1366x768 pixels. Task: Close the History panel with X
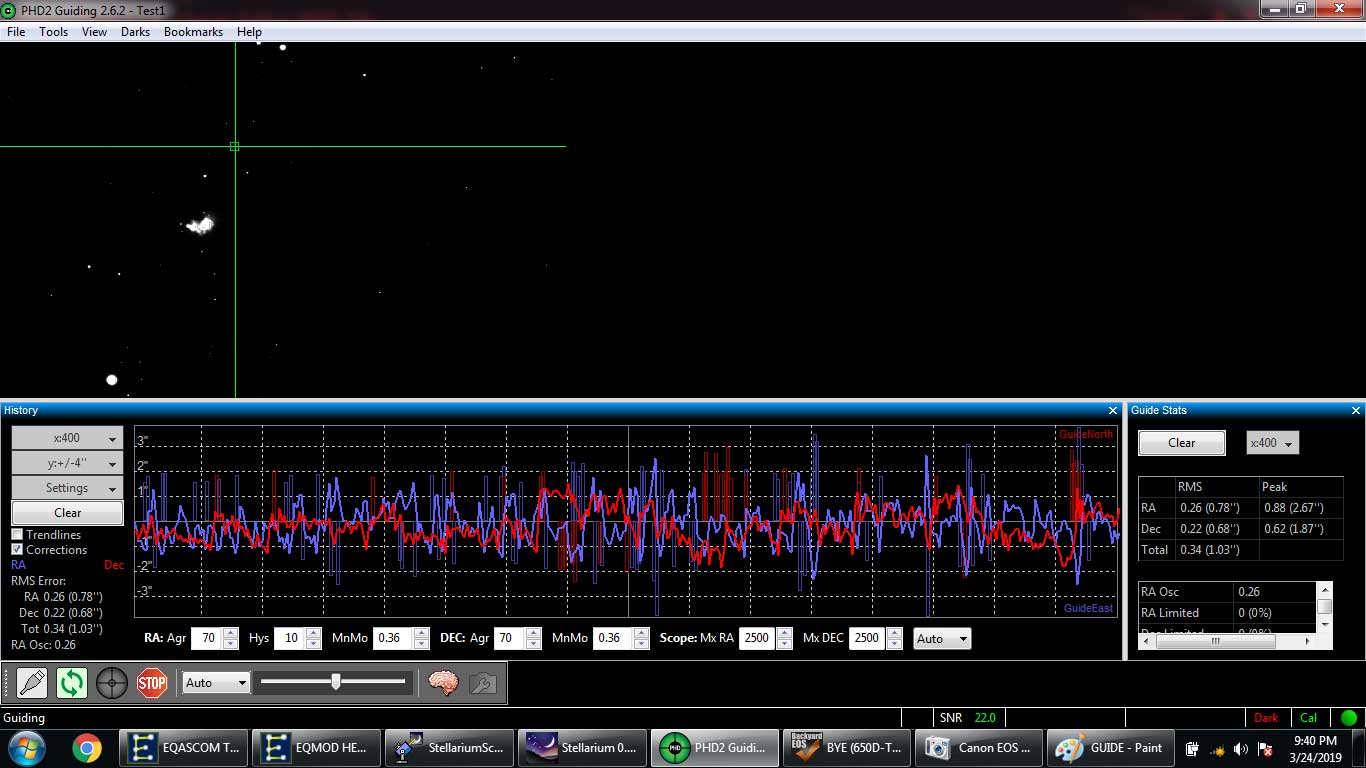click(x=1113, y=411)
